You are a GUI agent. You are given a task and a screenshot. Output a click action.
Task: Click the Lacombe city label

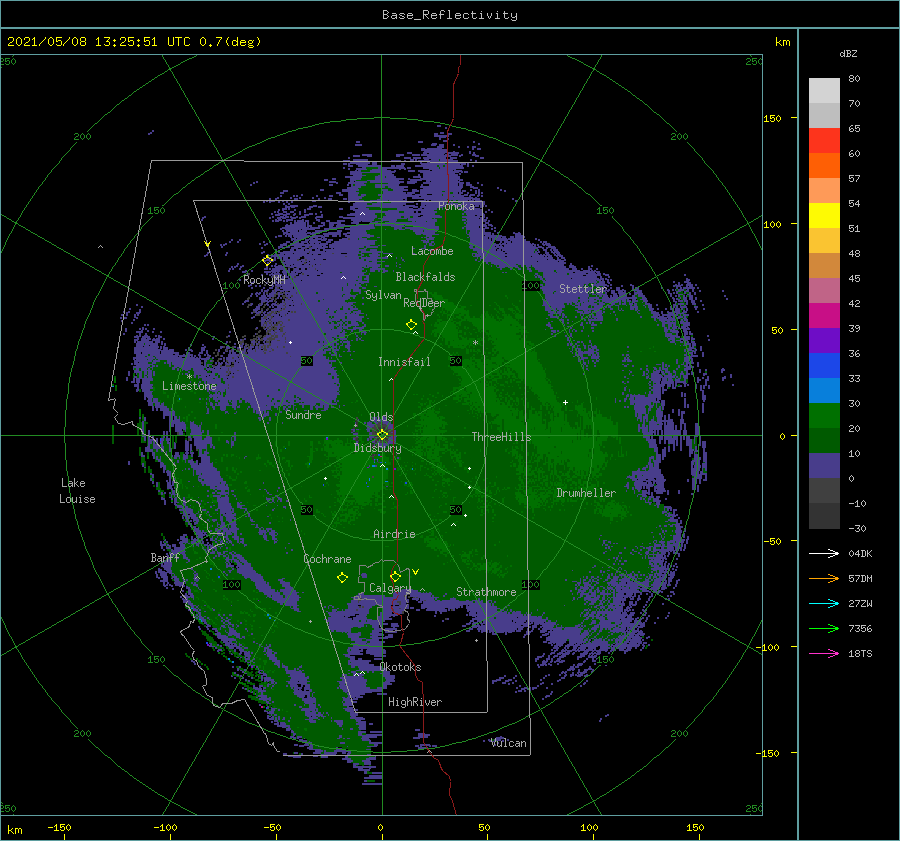(x=432, y=251)
